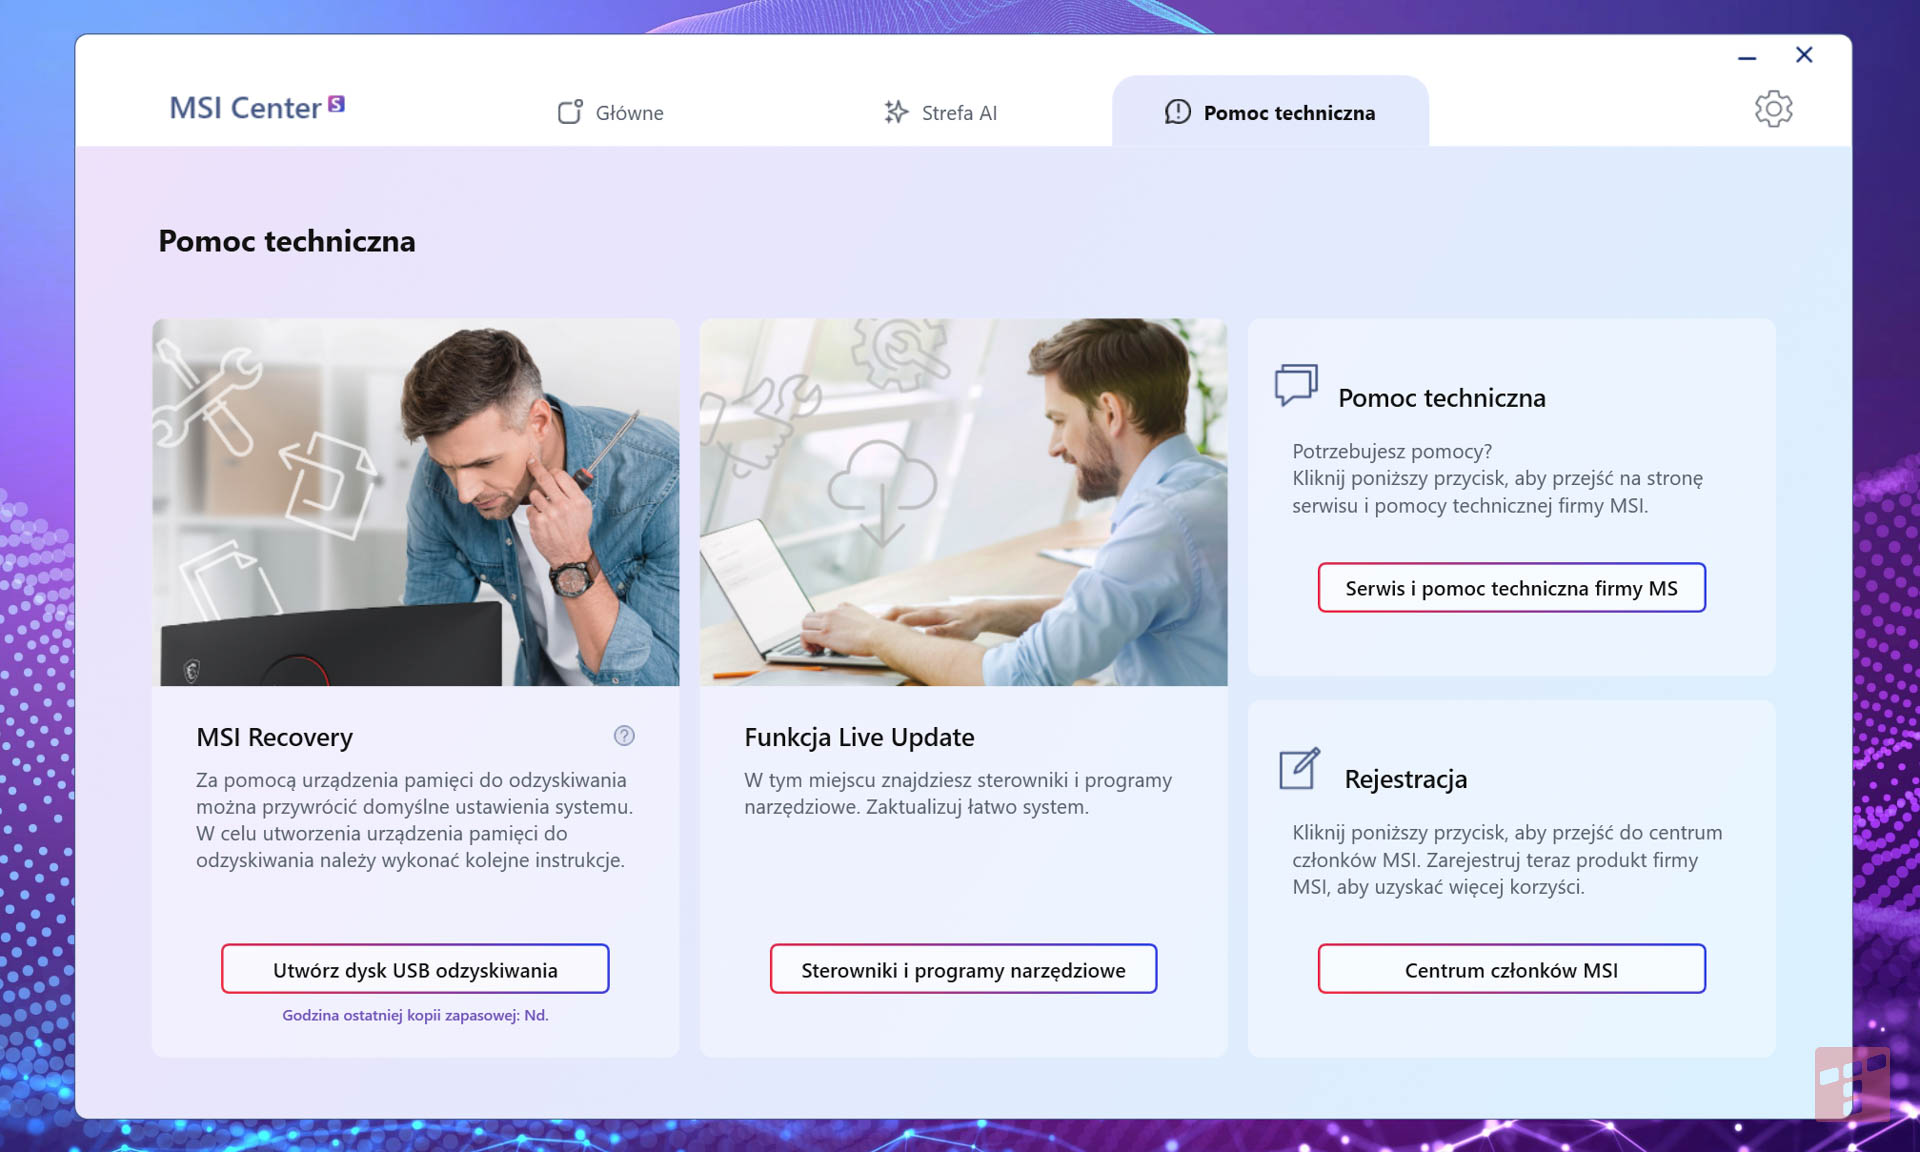The width and height of the screenshot is (1920, 1152).
Task: Click Utwórz dysk USB odzyskiwania button
Action: coord(415,969)
